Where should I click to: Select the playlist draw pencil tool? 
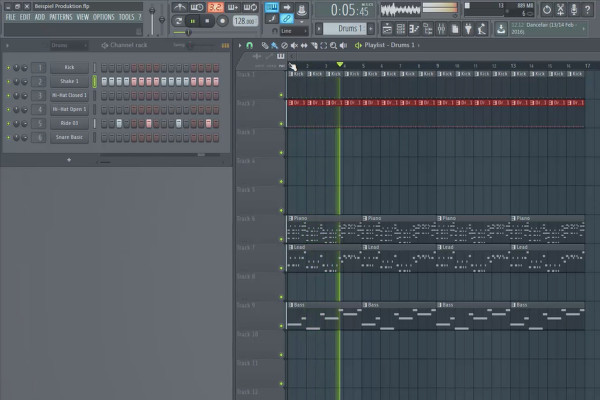tap(264, 46)
